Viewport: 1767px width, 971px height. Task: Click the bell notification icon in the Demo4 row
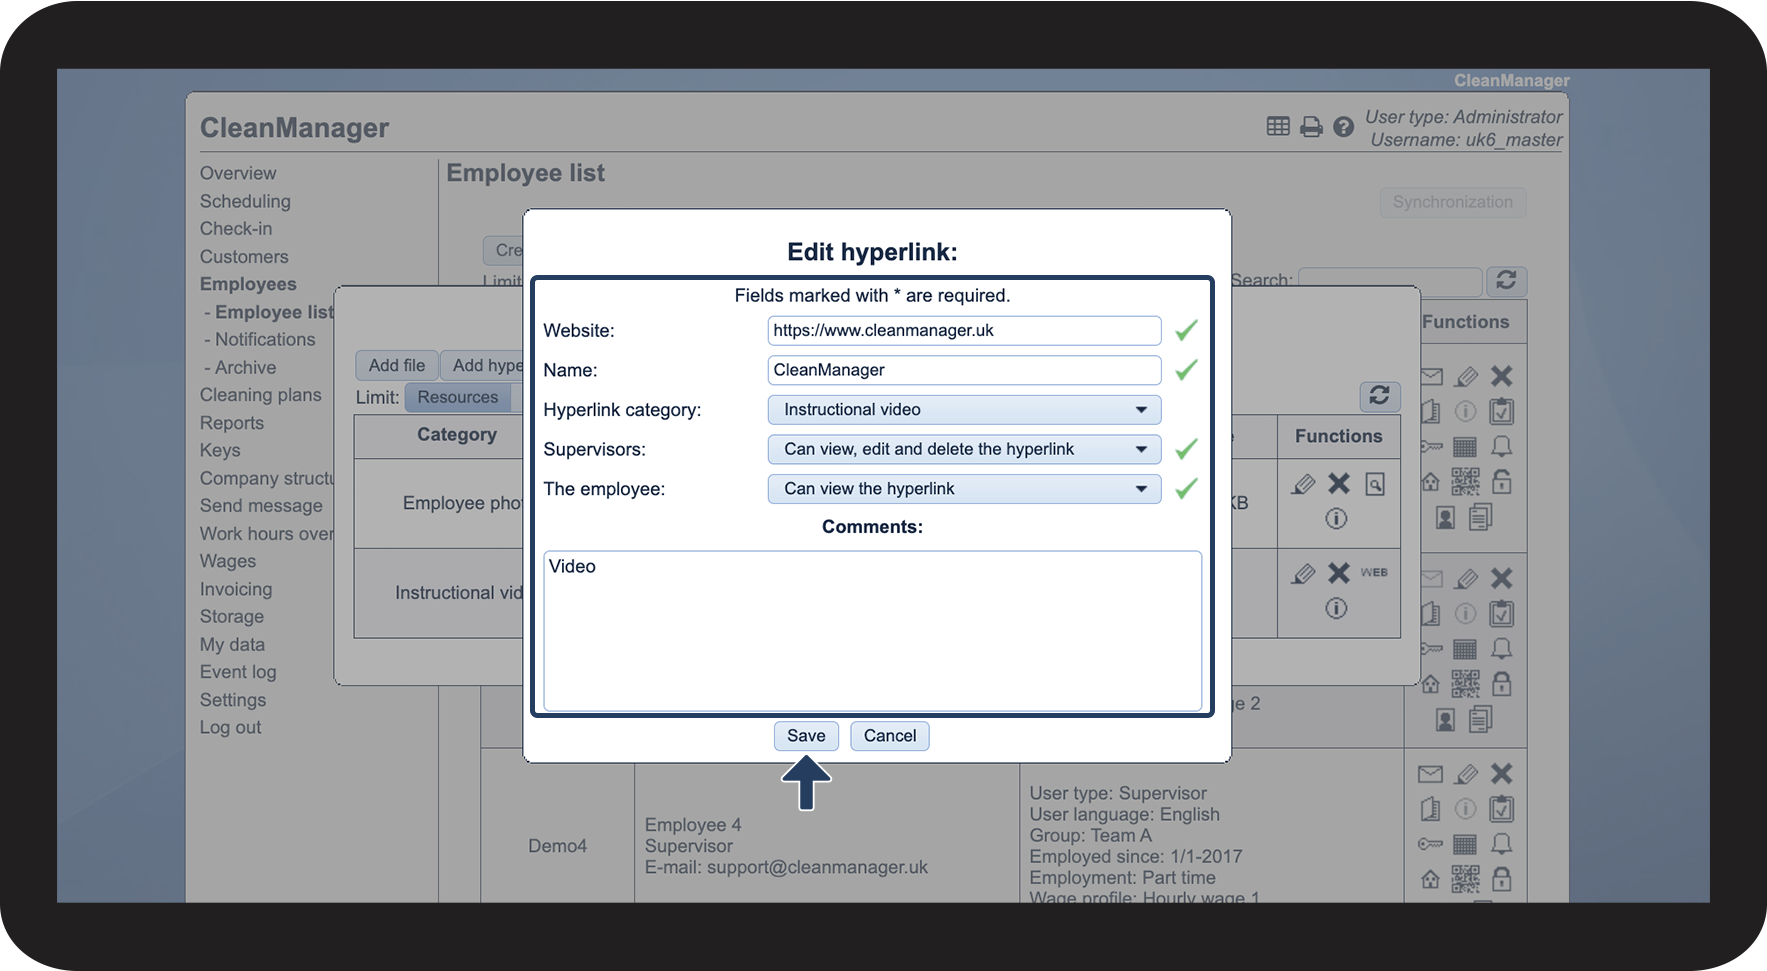(x=1502, y=844)
